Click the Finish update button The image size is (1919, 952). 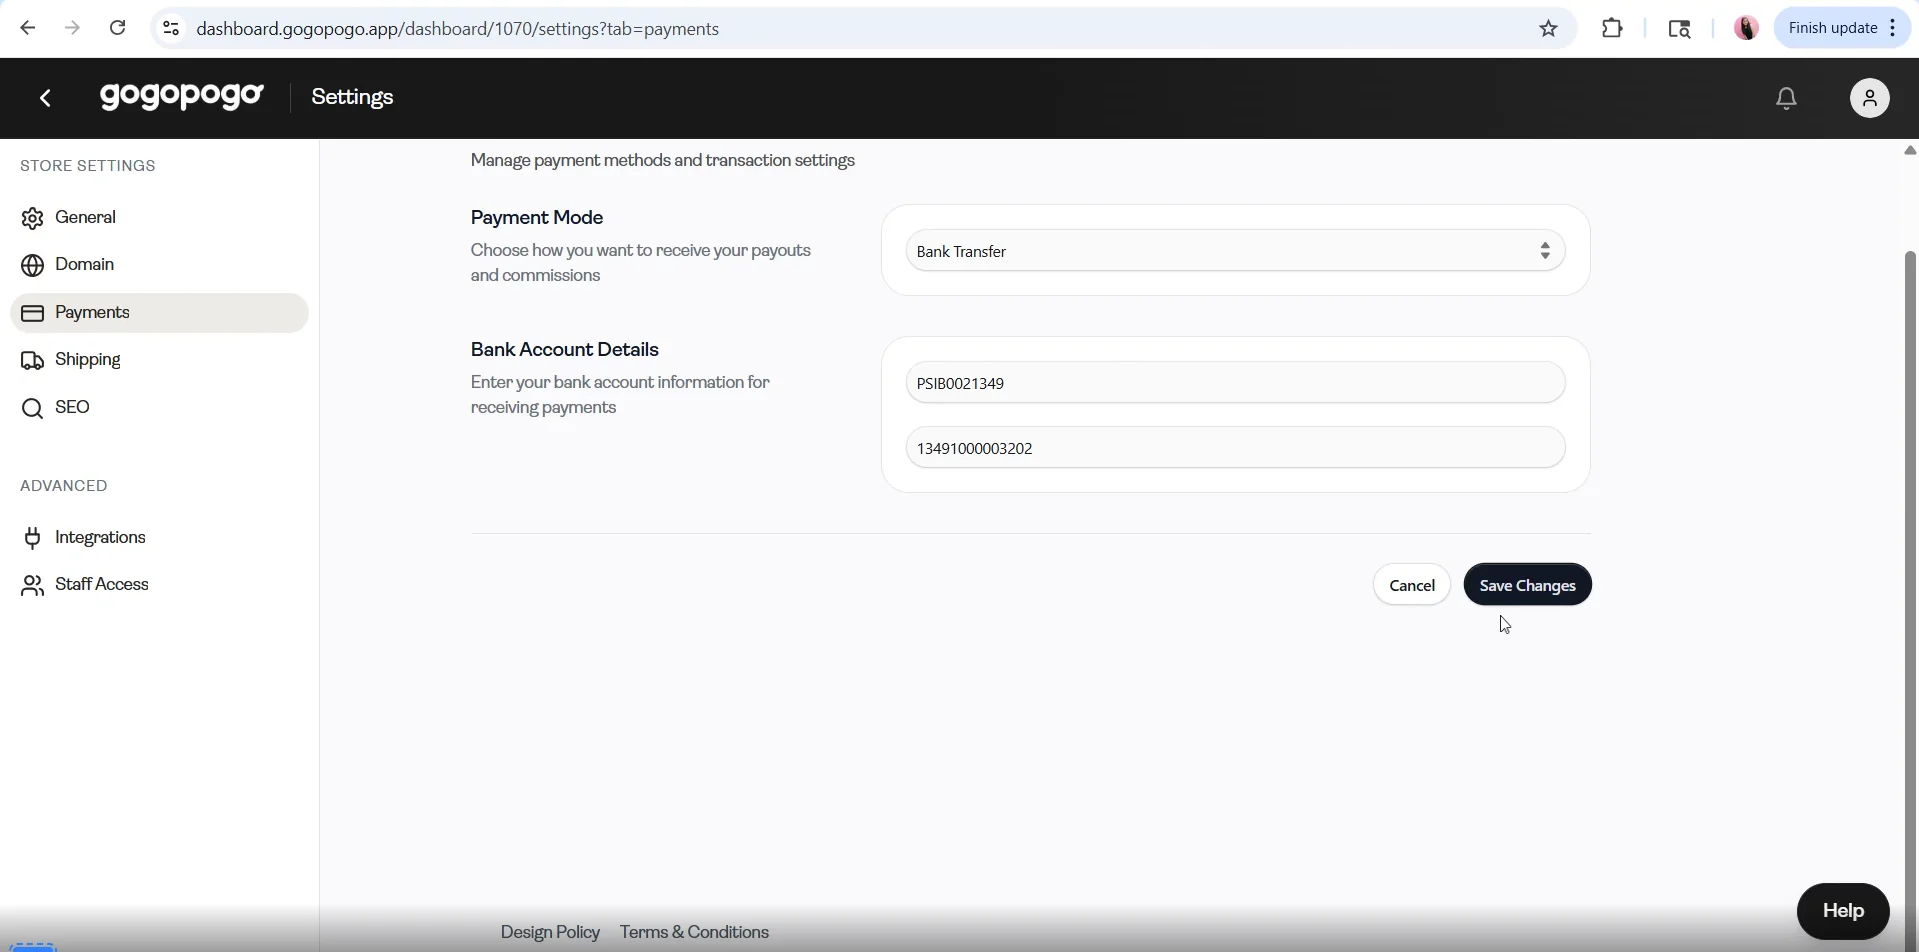click(1843, 28)
